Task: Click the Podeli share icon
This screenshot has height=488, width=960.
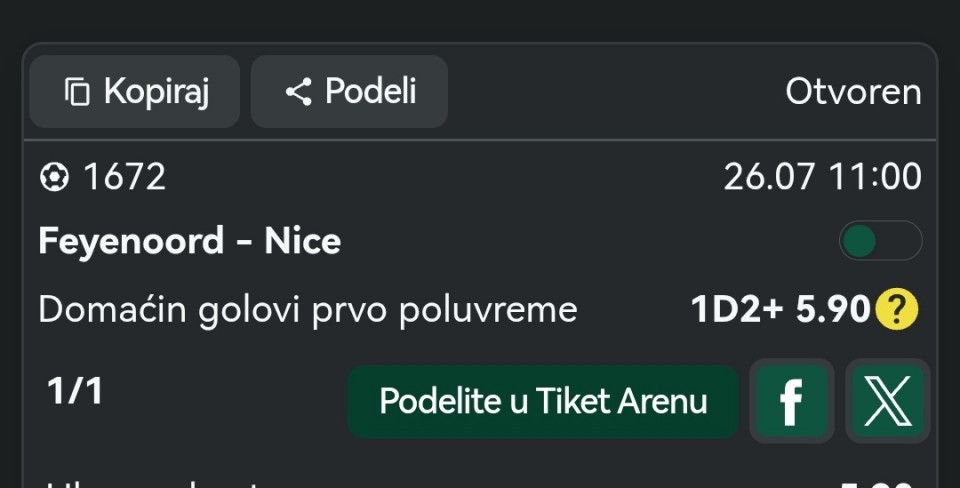Action: tap(299, 92)
